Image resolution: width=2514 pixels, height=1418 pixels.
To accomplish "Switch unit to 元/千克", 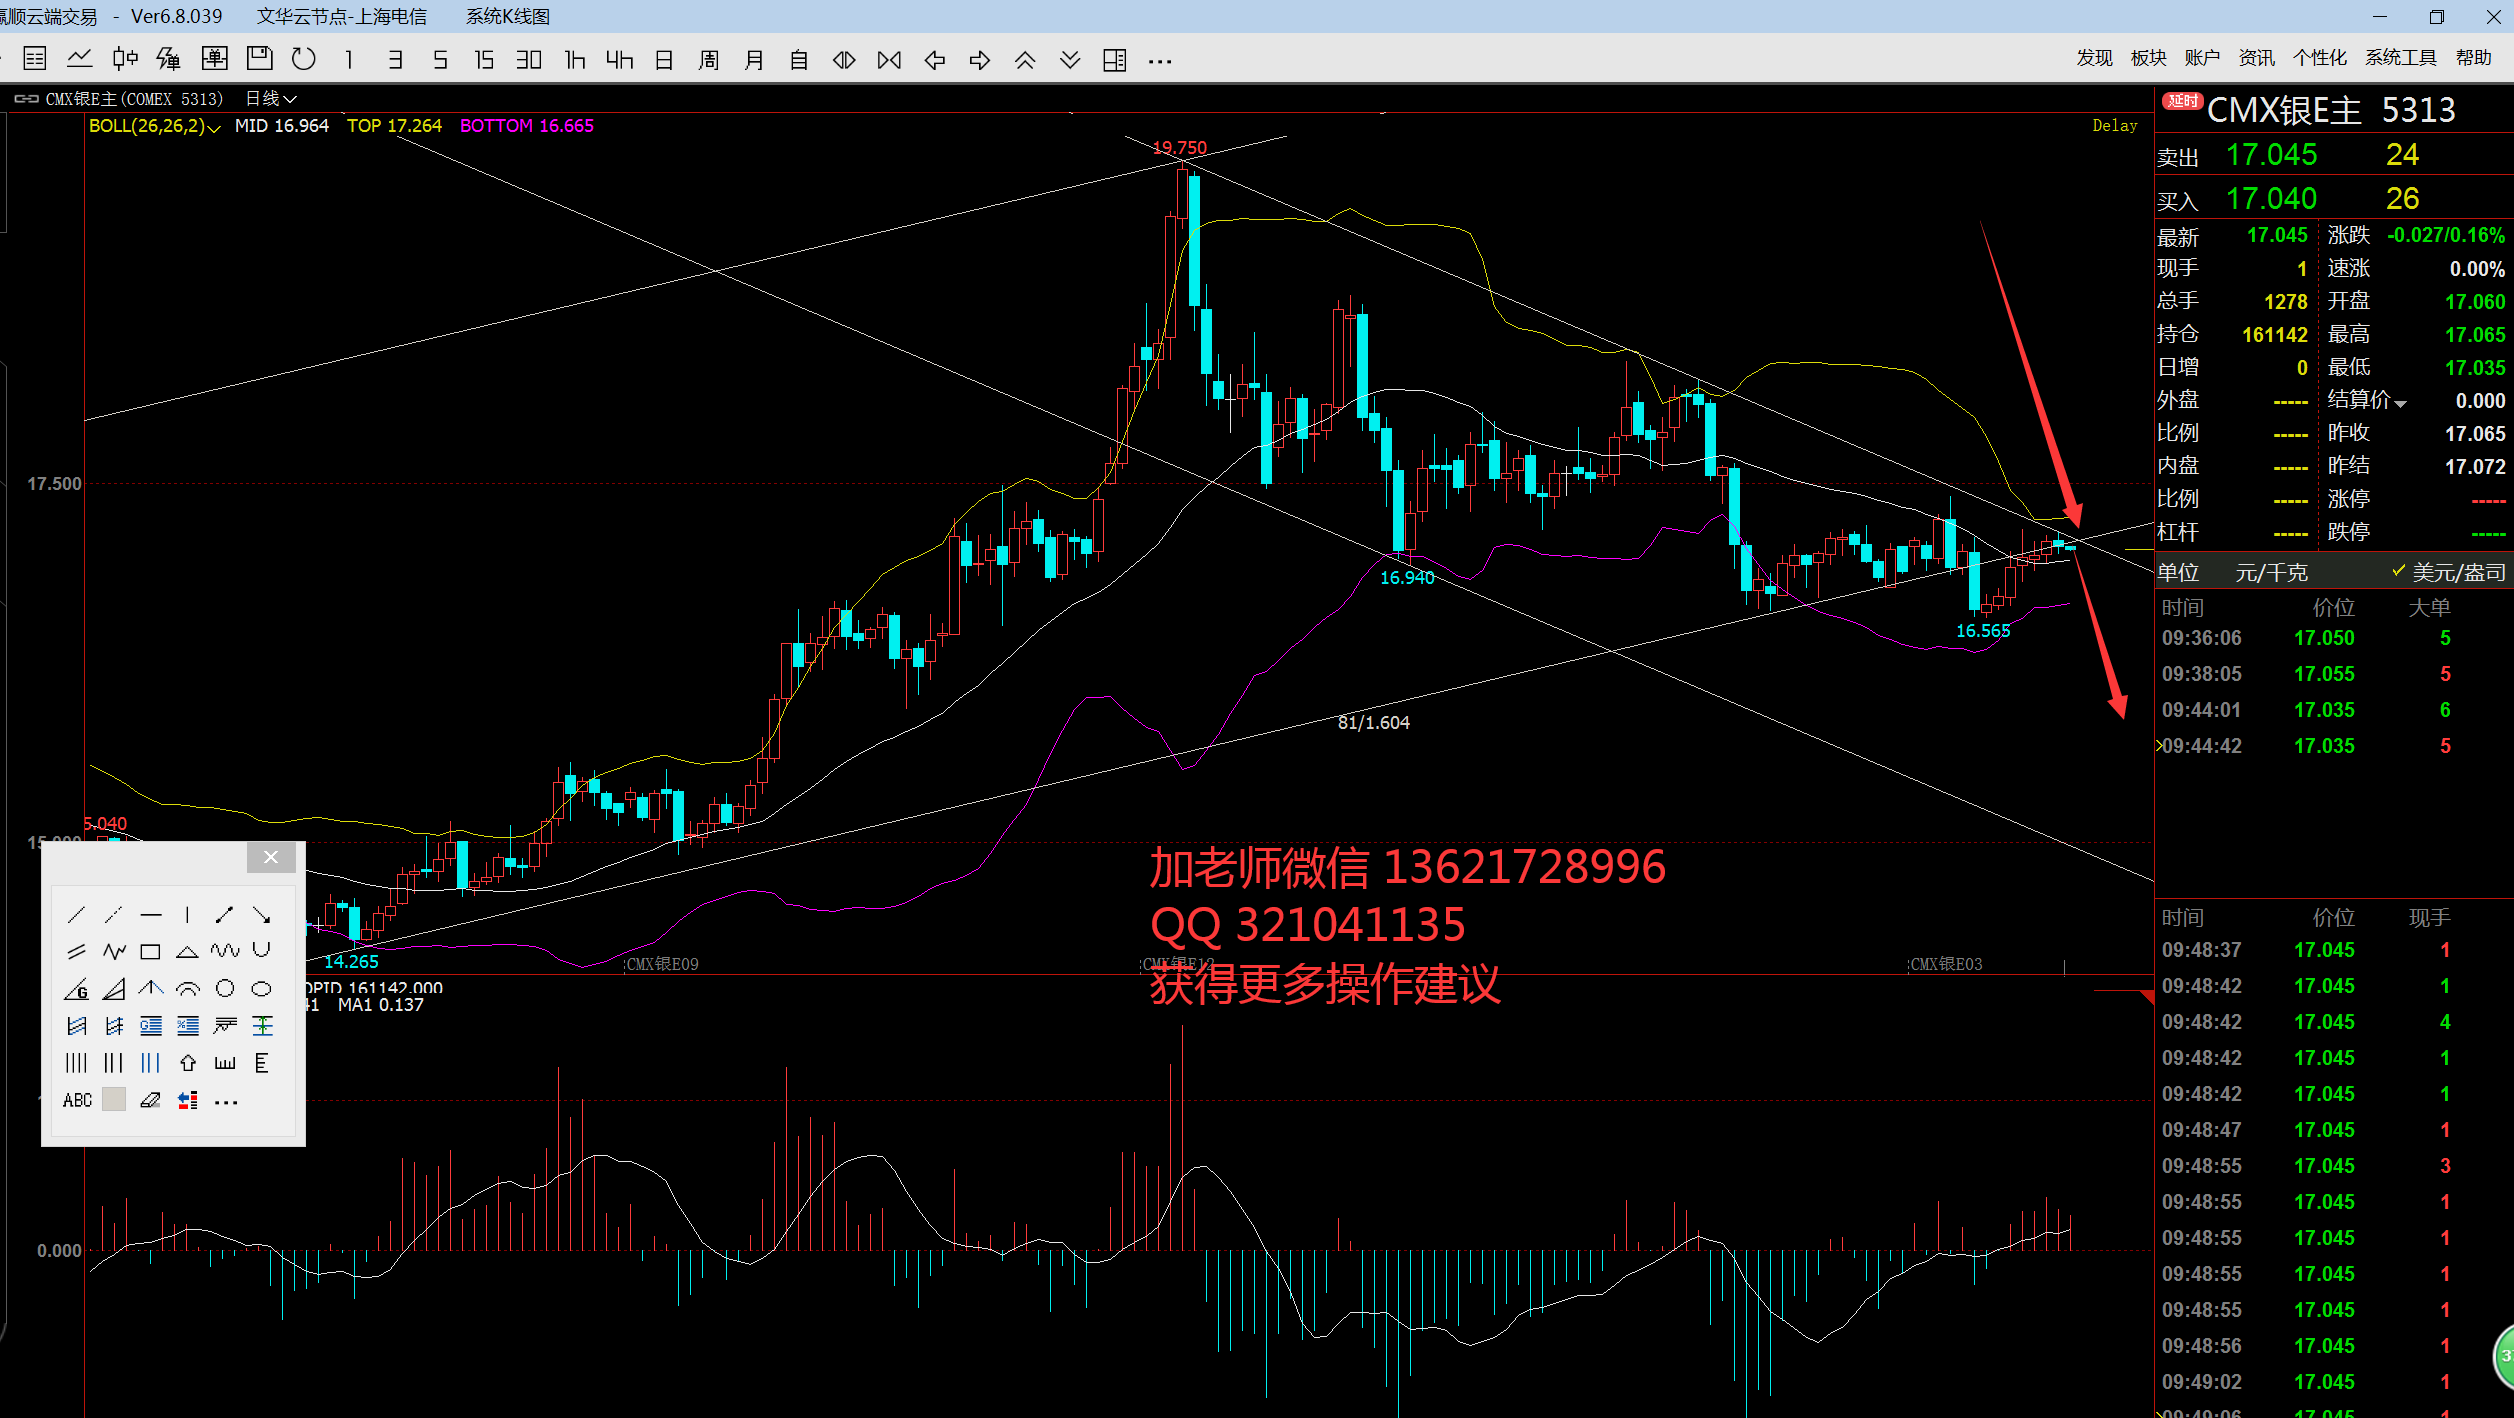I will (2271, 573).
